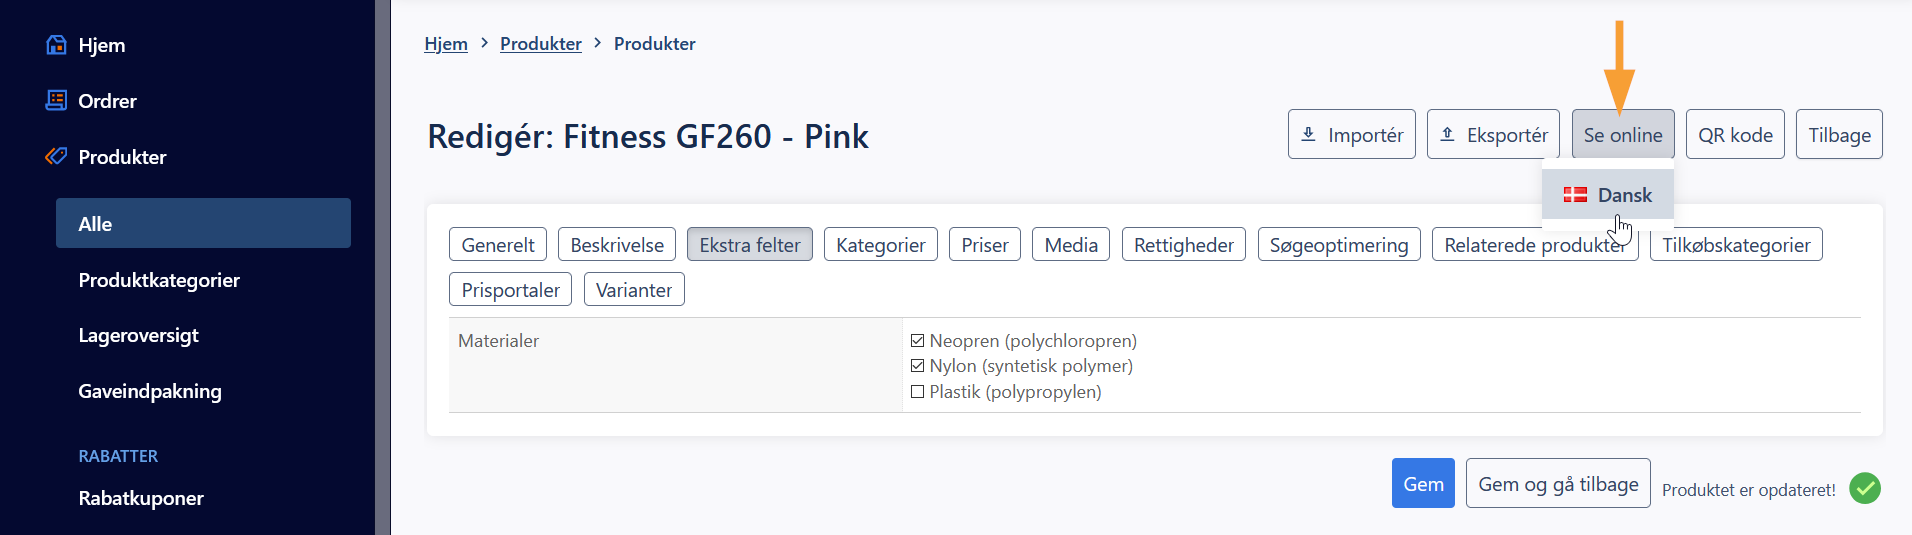Open the Søgeoptimering tab
The image size is (1912, 535).
(1338, 245)
